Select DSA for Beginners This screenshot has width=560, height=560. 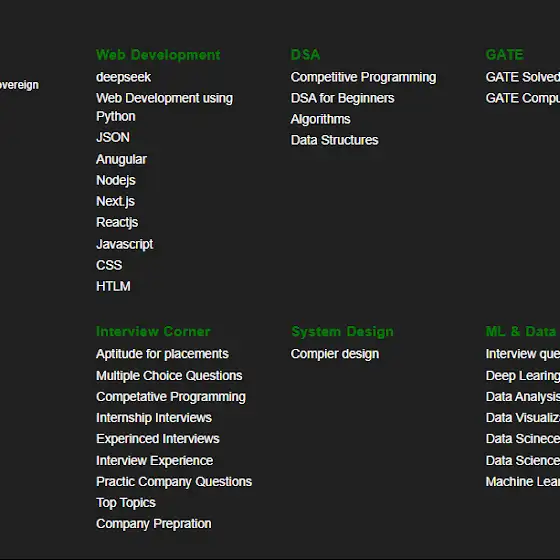click(342, 98)
